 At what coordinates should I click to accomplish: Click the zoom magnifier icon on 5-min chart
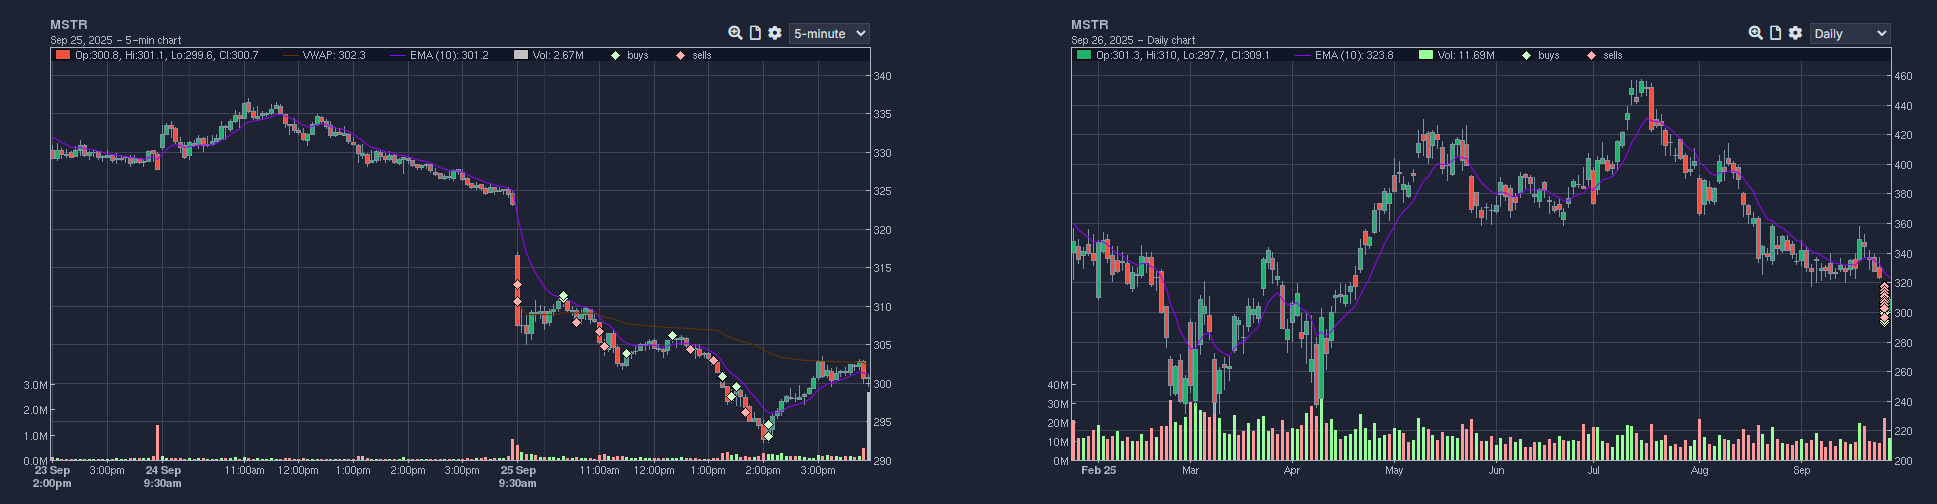[x=735, y=33]
